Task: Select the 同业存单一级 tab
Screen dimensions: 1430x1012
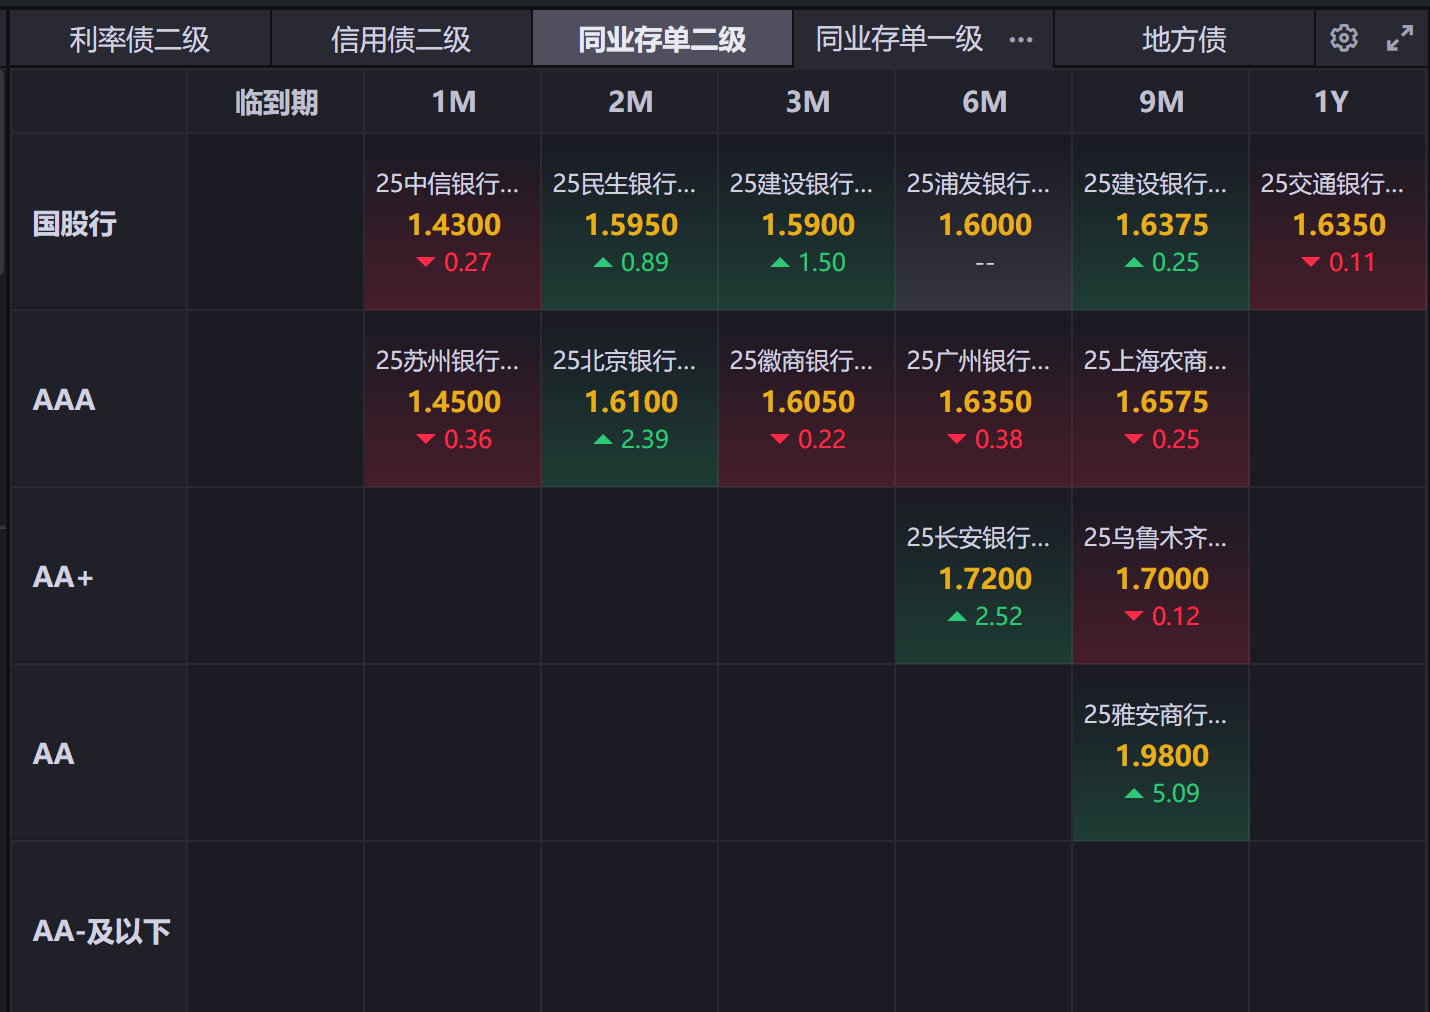Action: click(899, 39)
